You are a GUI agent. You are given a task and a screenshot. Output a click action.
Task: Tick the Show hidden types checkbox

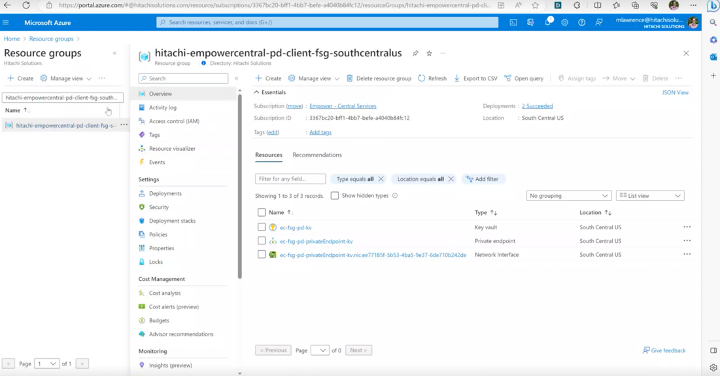335,196
